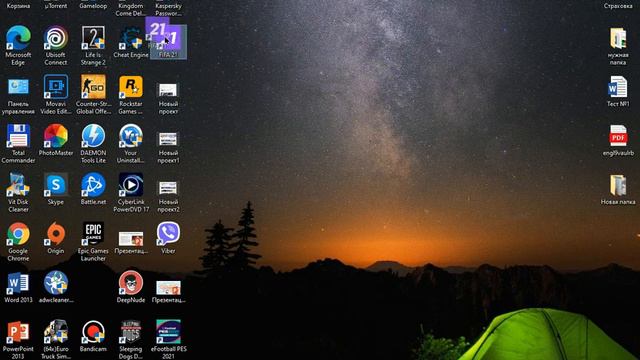Click the Vit Disk Cleaner icon

click(18, 192)
